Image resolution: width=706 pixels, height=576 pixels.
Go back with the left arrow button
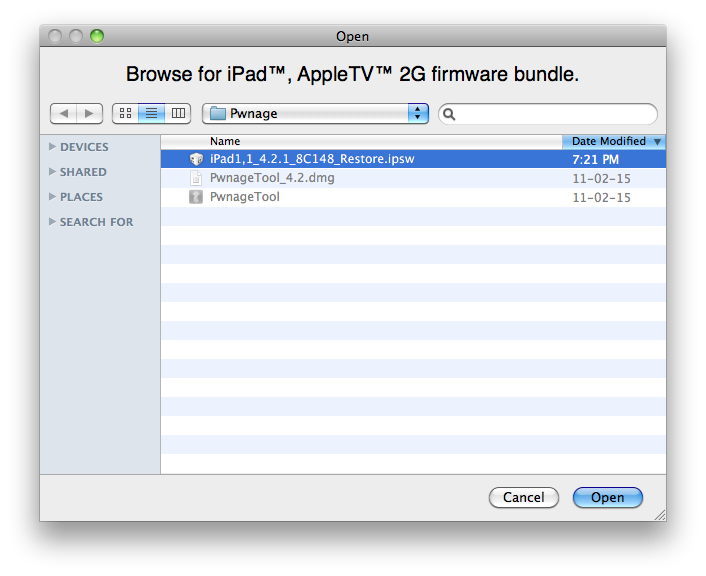coord(63,113)
